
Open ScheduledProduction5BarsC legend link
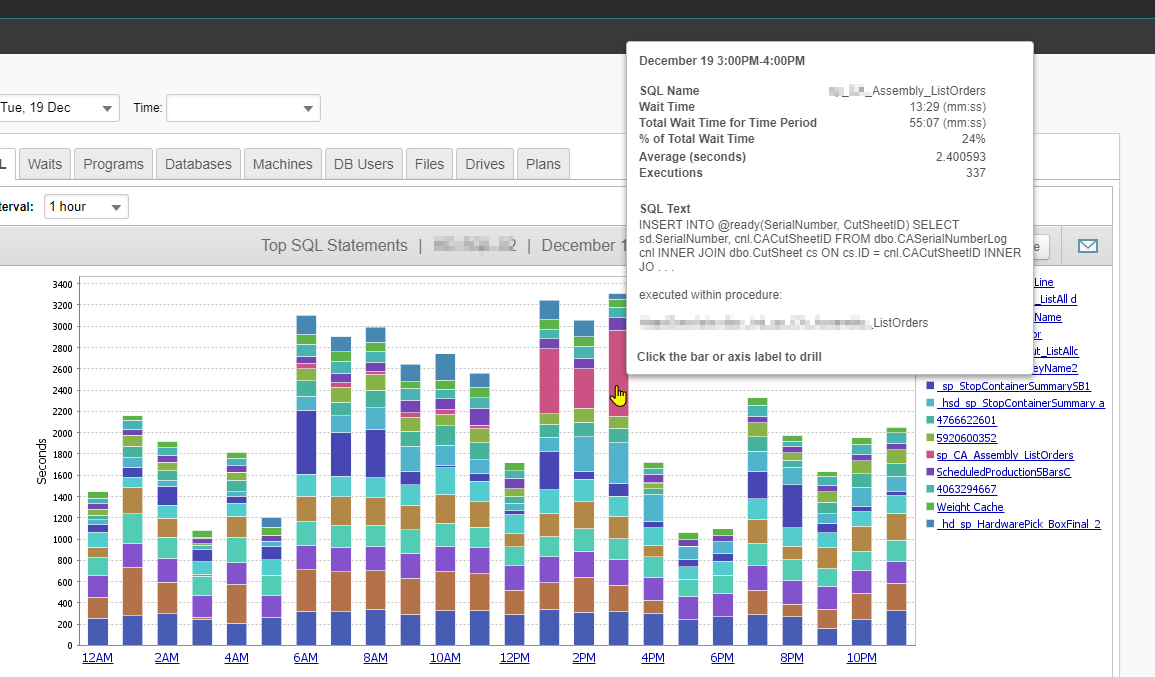click(1003, 472)
